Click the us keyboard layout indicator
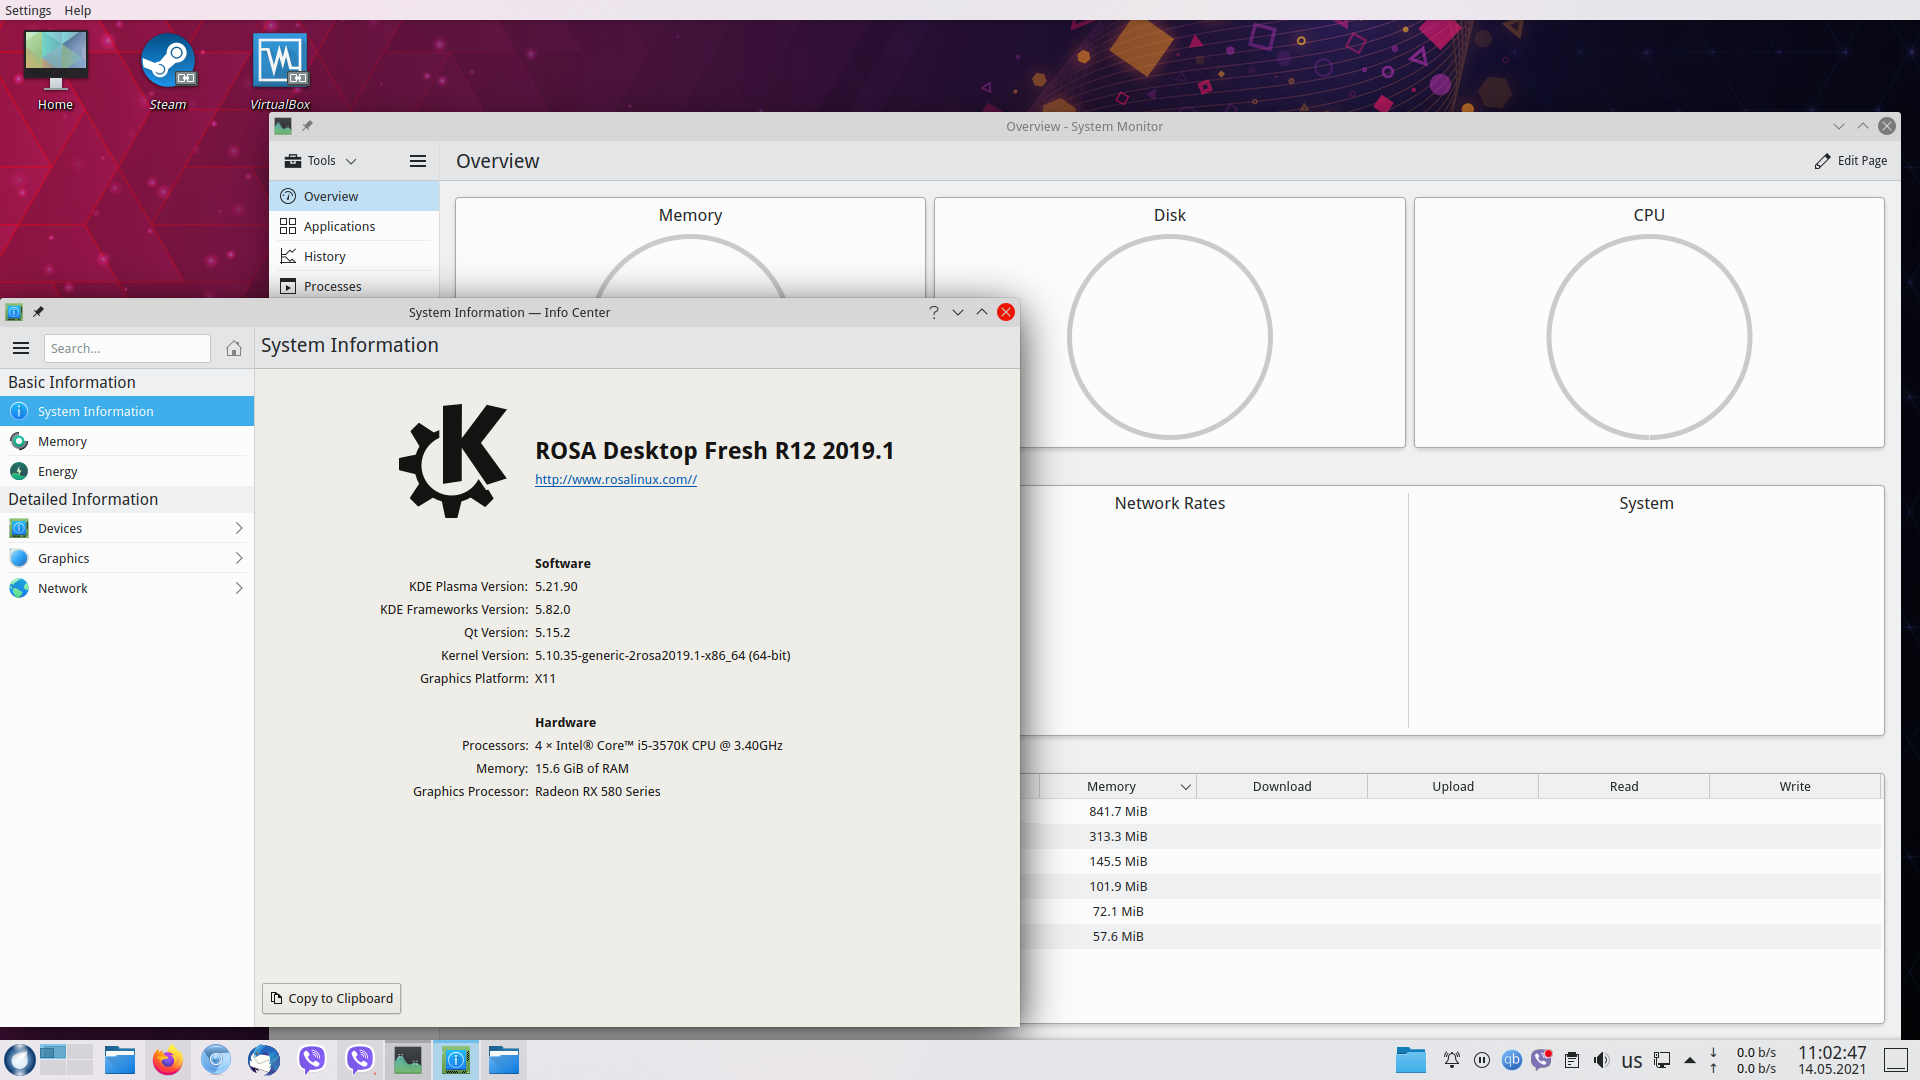Viewport: 1920px width, 1080px height. 1631,1061
